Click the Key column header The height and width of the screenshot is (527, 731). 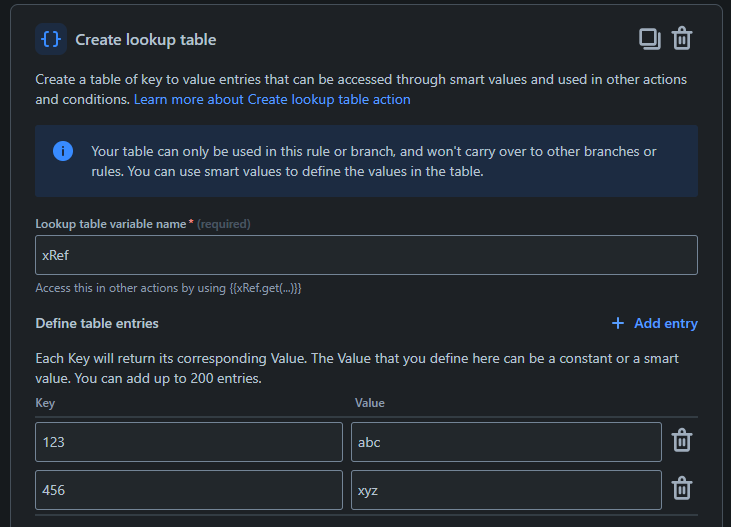pos(45,403)
